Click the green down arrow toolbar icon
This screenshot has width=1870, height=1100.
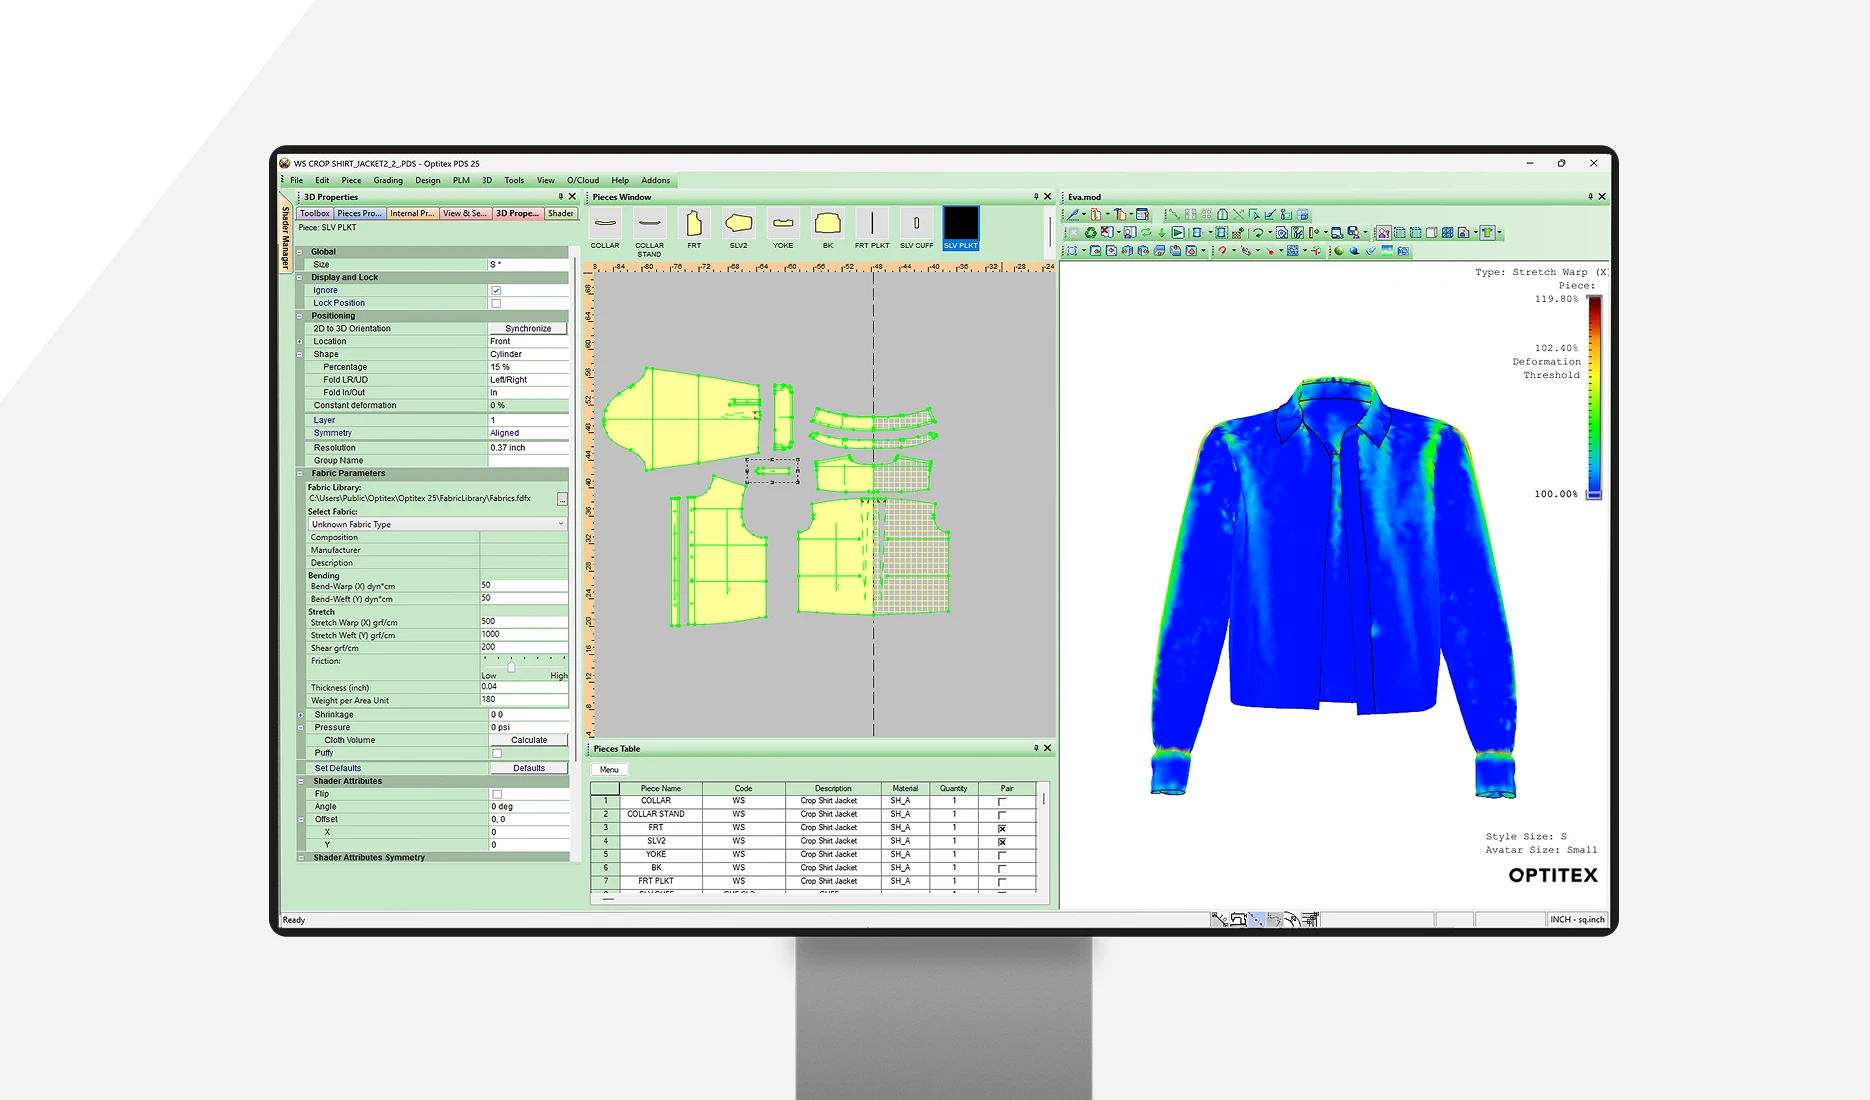tap(1161, 233)
